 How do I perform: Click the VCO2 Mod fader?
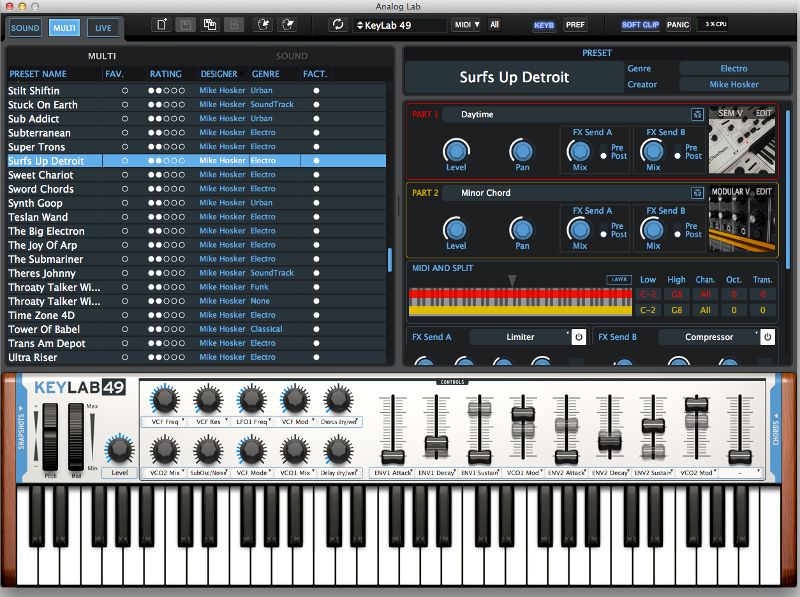point(696,405)
